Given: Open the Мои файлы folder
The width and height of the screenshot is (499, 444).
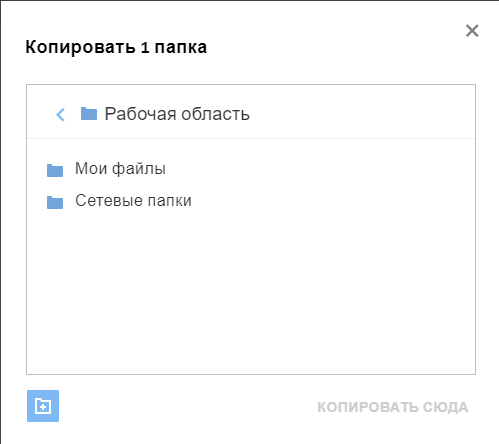Looking at the screenshot, I should (120, 169).
